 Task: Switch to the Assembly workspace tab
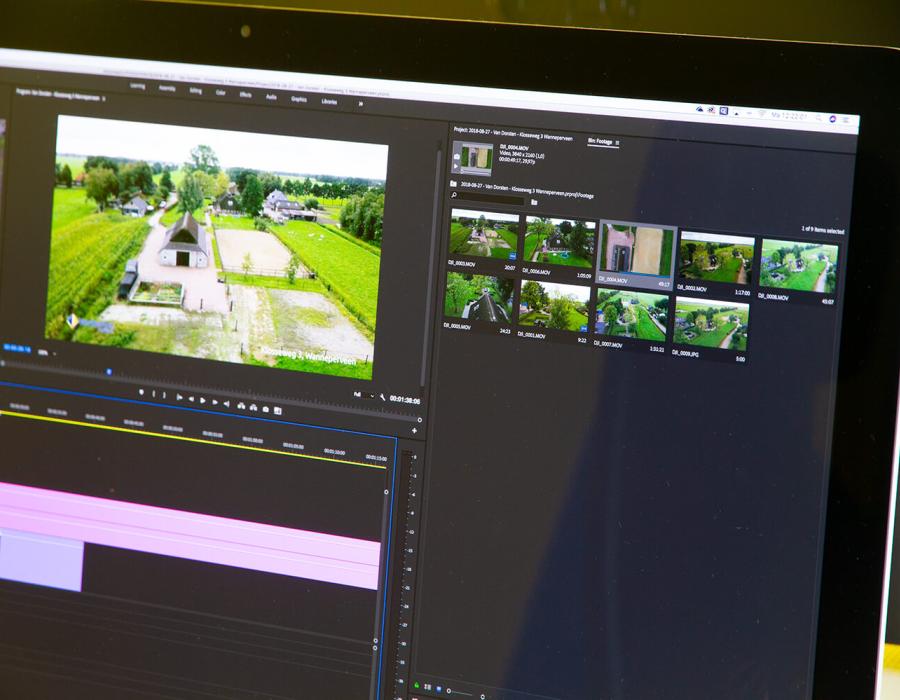coord(167,88)
